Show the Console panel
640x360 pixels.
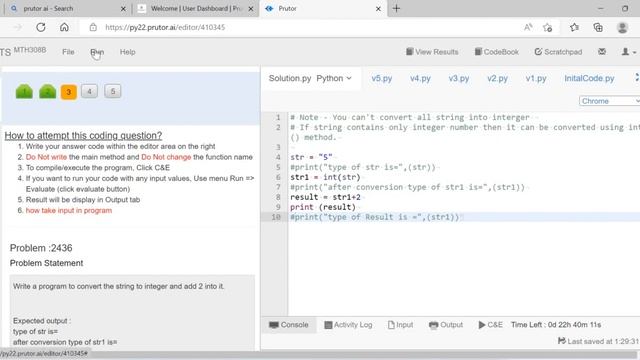[x=289, y=325]
